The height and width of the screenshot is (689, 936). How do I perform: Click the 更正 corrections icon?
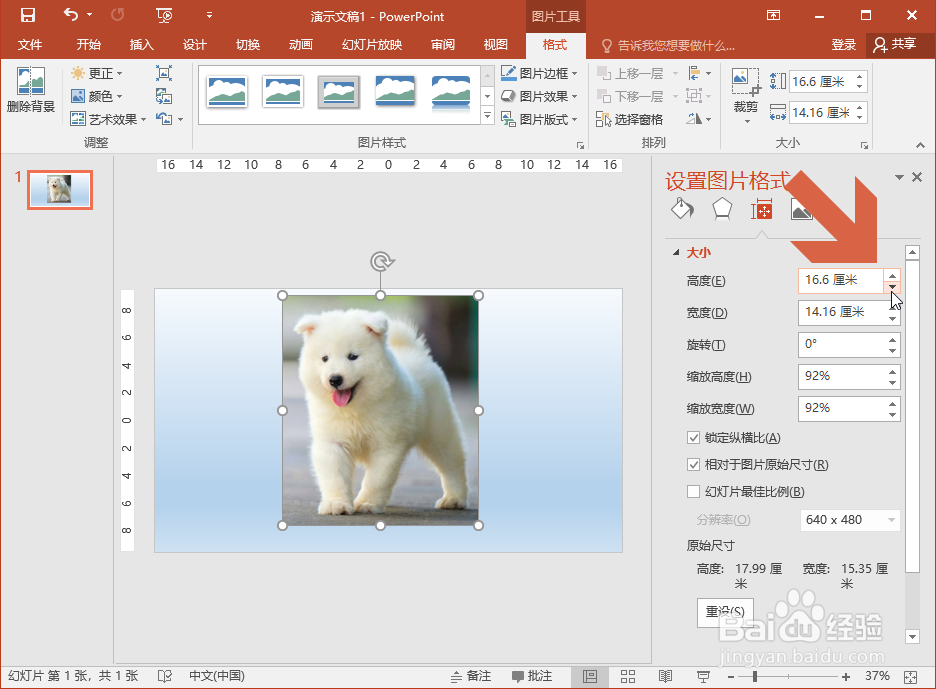[79, 74]
